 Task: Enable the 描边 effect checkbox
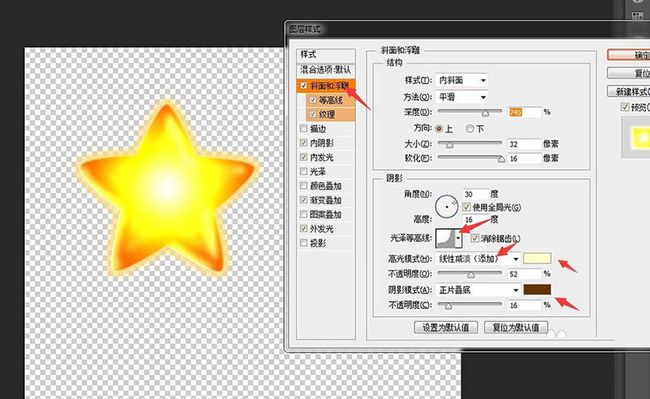pos(303,129)
